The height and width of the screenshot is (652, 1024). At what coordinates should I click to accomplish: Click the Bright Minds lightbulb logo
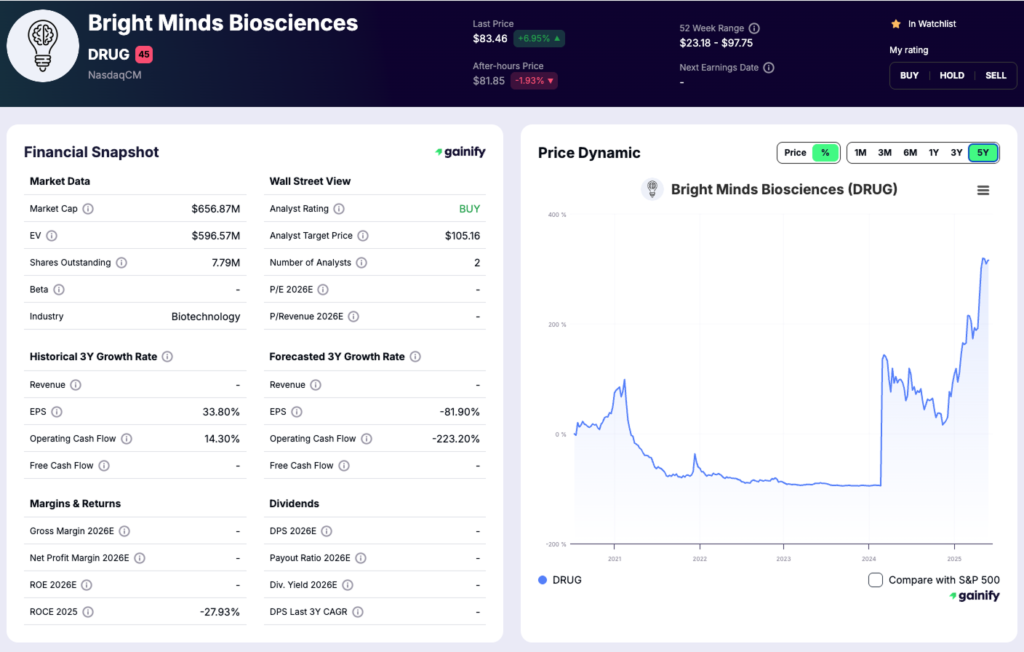click(41, 46)
